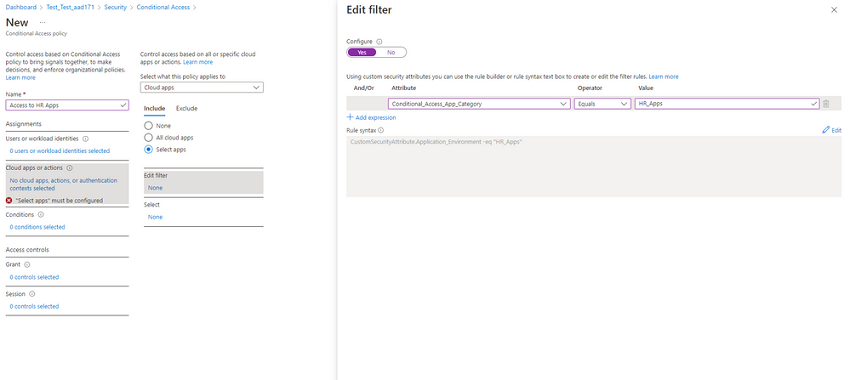Click the plus Add expression icon

point(350,117)
